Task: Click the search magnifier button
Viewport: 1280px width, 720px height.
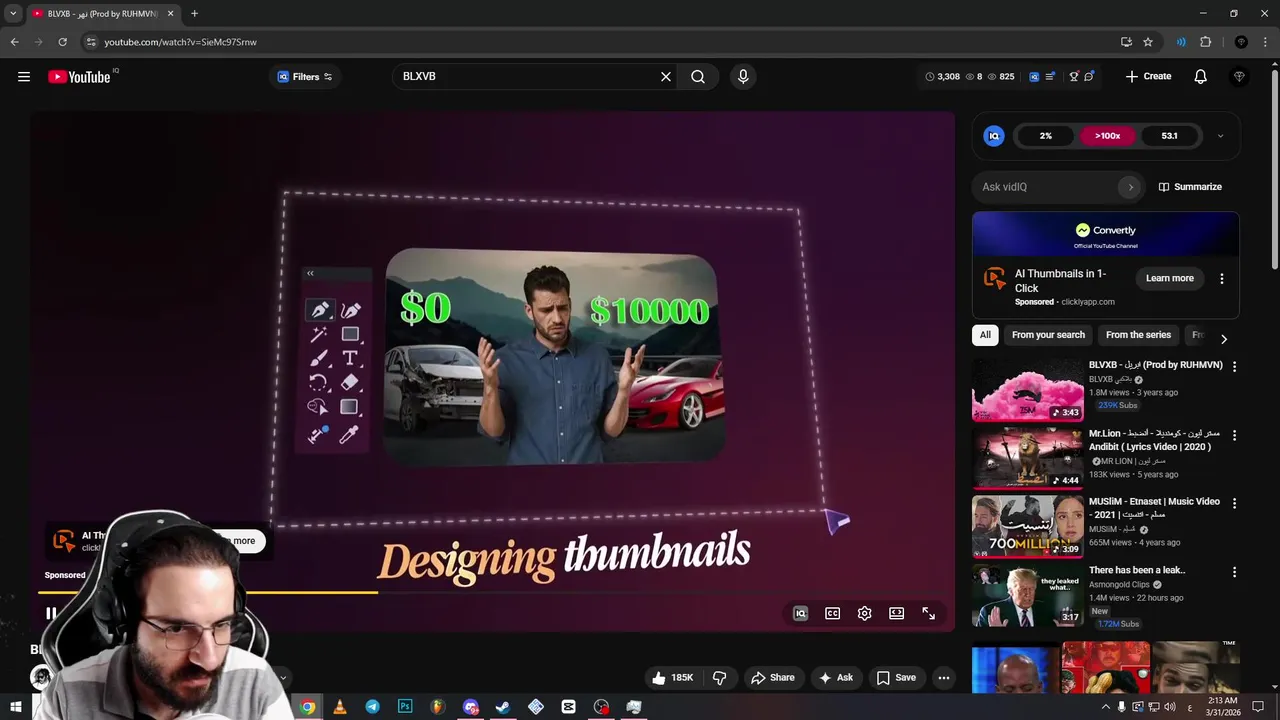Action: point(698,76)
